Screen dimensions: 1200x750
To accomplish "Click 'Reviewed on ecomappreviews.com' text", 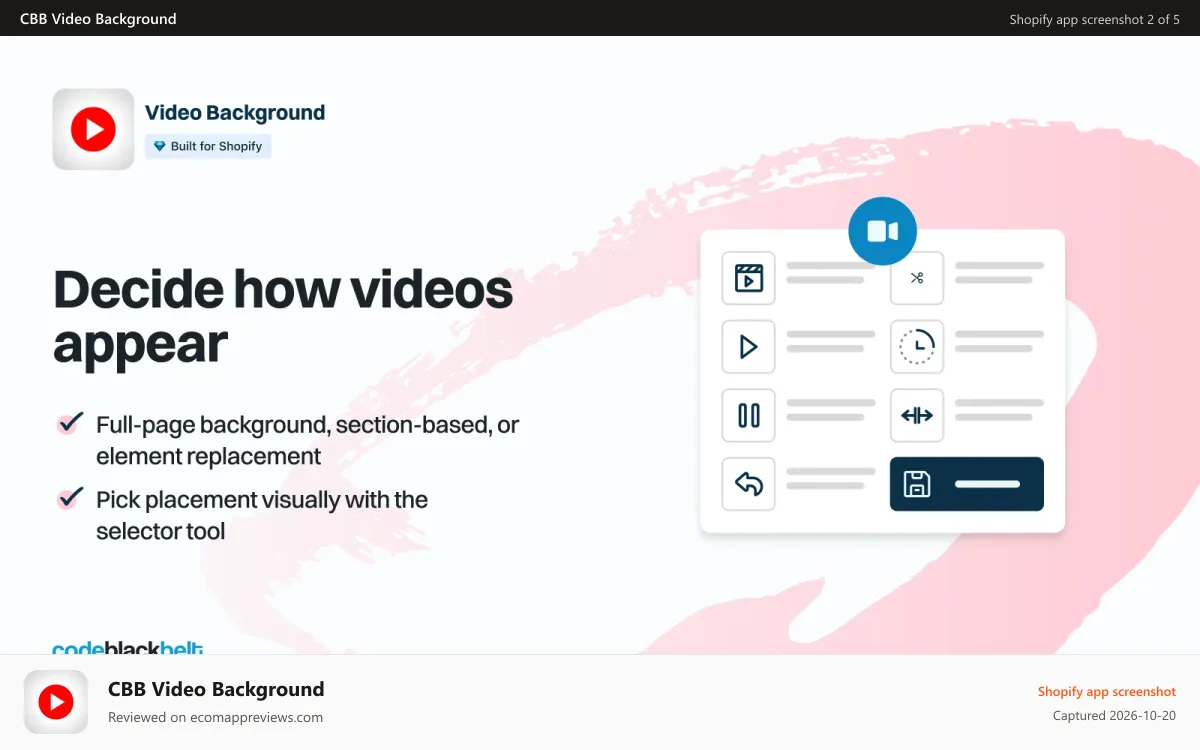I will point(215,717).
